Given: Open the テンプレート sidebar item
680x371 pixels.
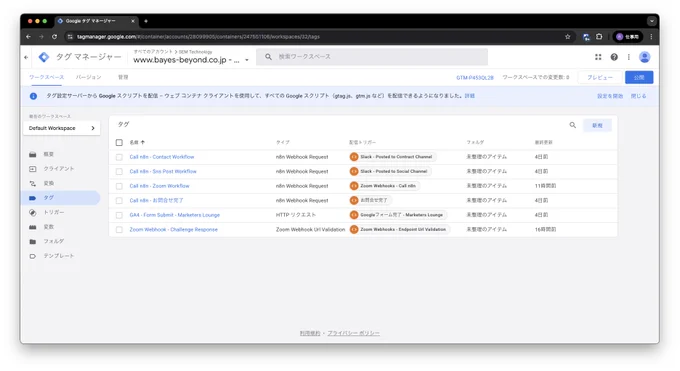Looking at the screenshot, I should [61, 256].
